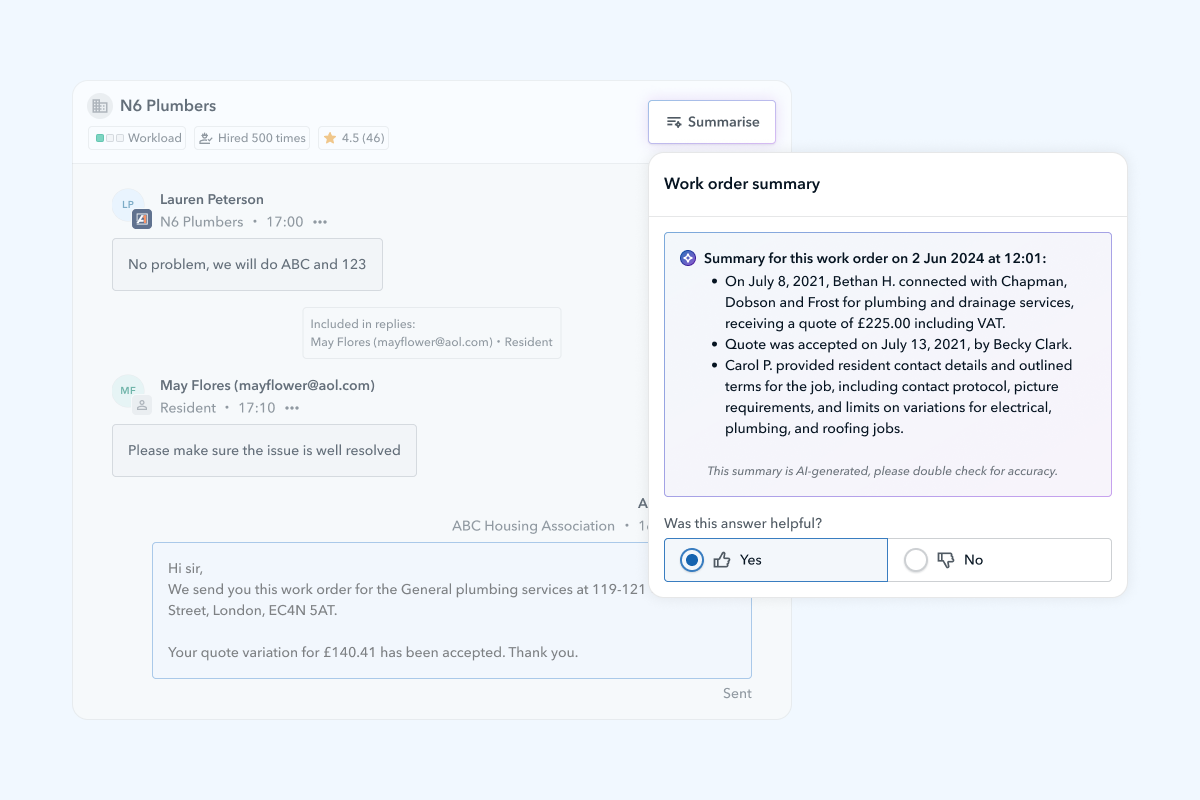Click the Summarise button
The width and height of the screenshot is (1200, 800).
pos(712,121)
